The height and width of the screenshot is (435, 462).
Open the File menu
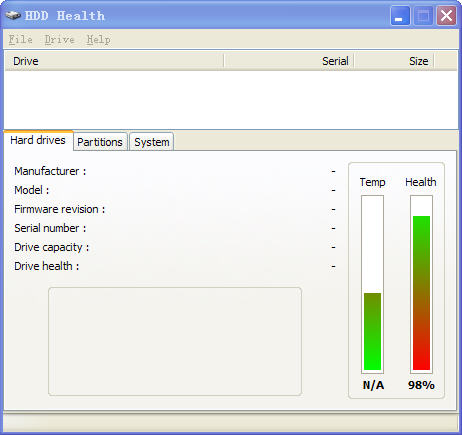(20, 39)
